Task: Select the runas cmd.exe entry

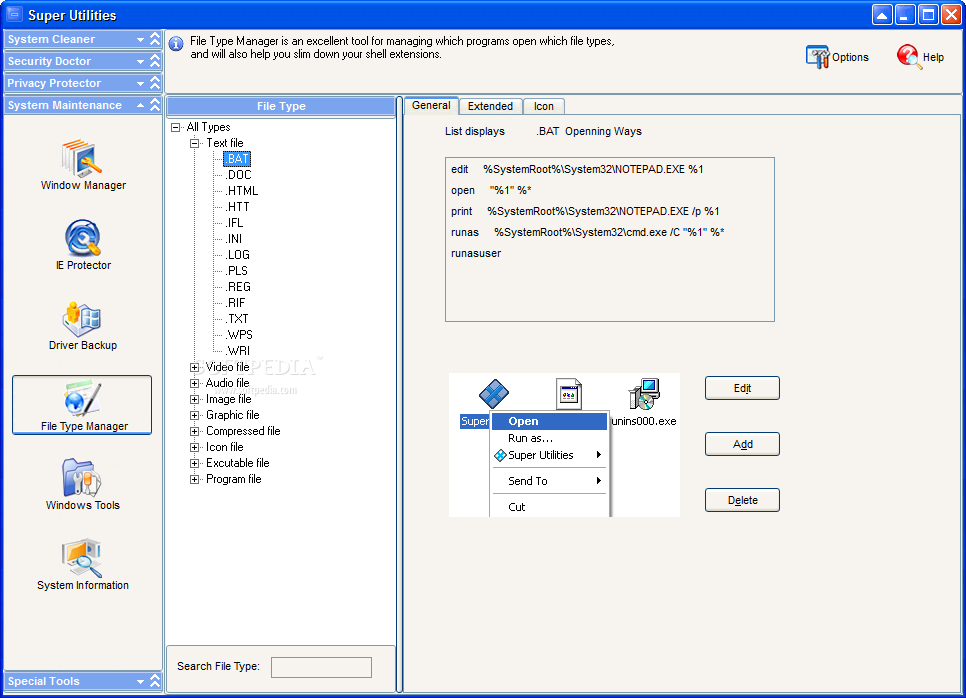Action: 587,232
